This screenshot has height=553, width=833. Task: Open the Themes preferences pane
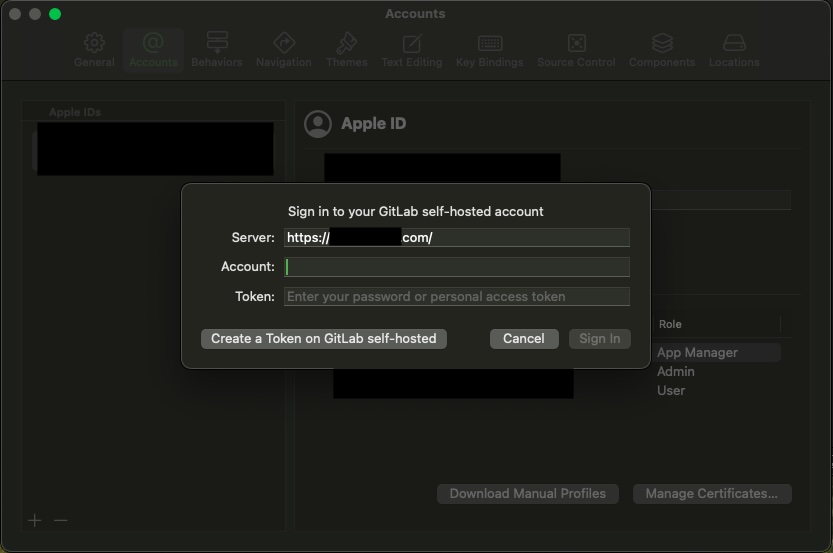[x=347, y=49]
